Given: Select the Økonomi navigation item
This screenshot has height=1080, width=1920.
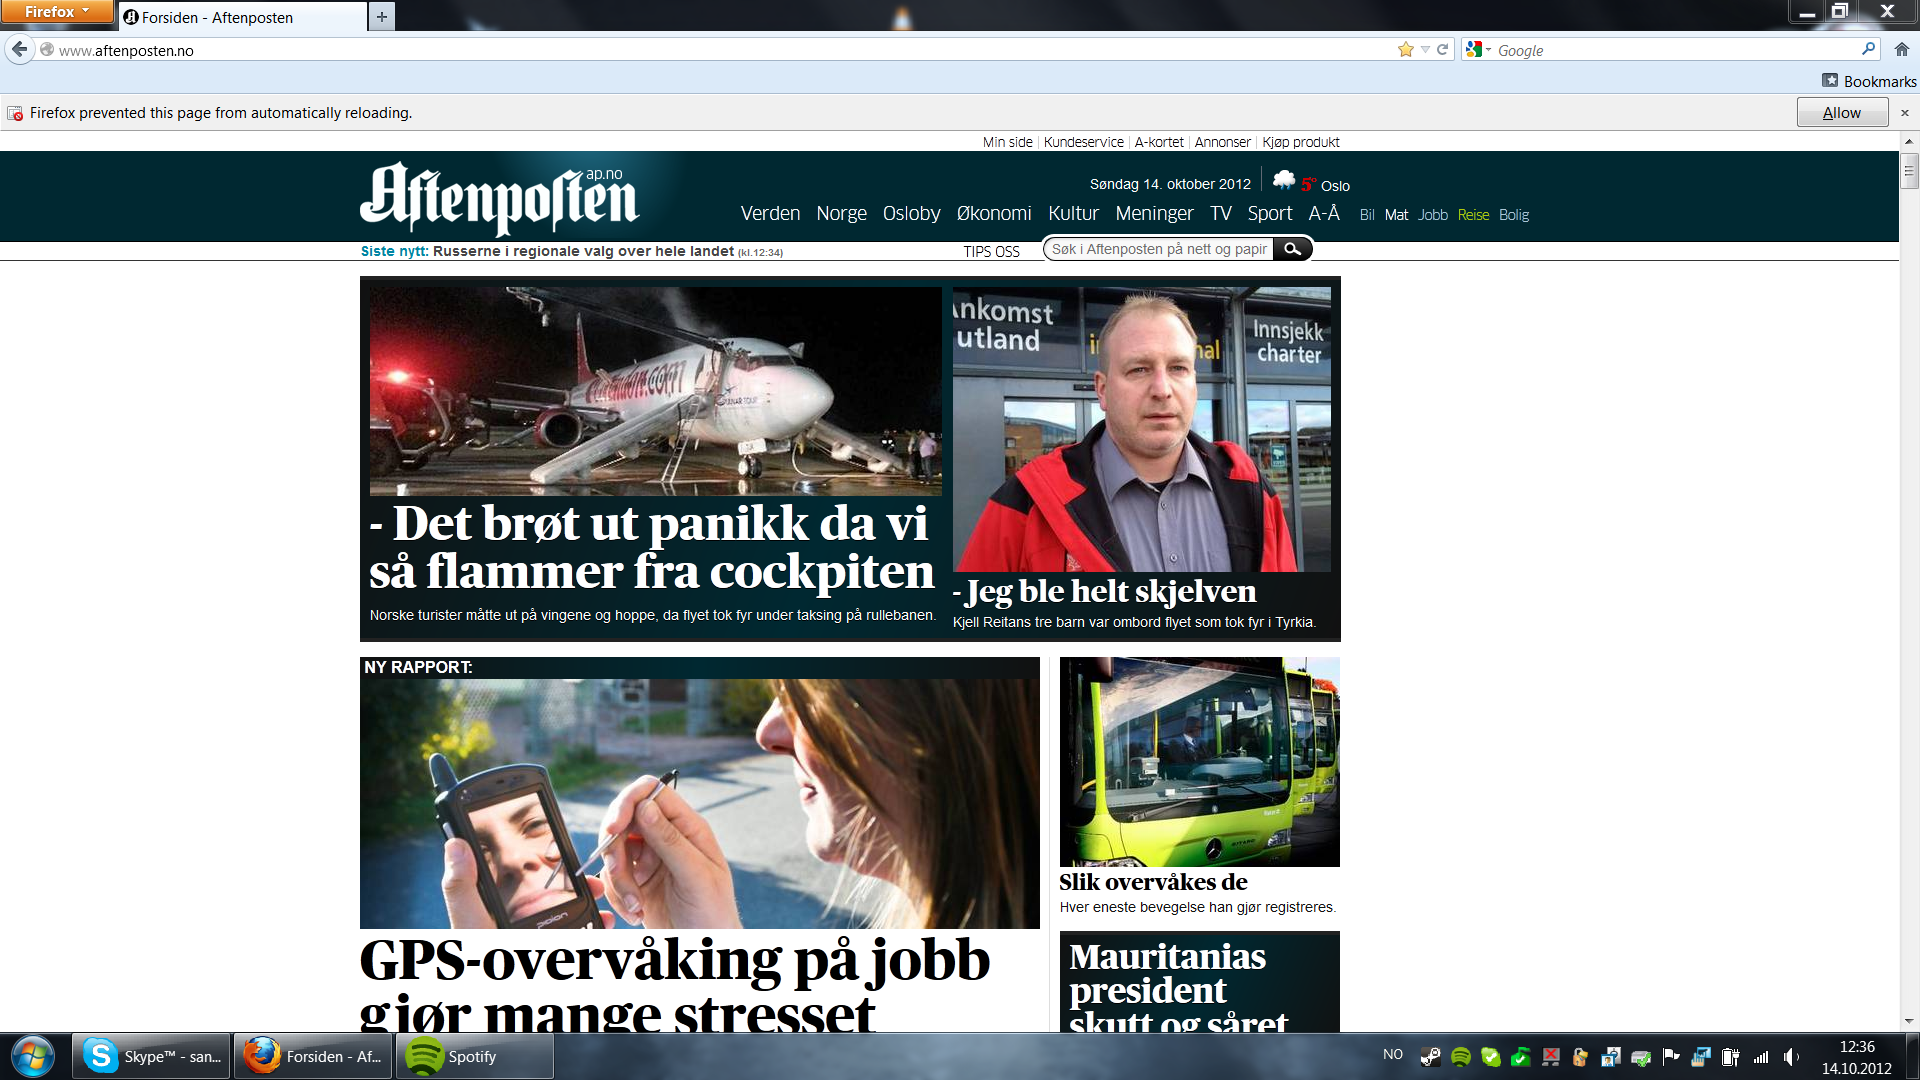Looking at the screenshot, I should click(x=994, y=213).
